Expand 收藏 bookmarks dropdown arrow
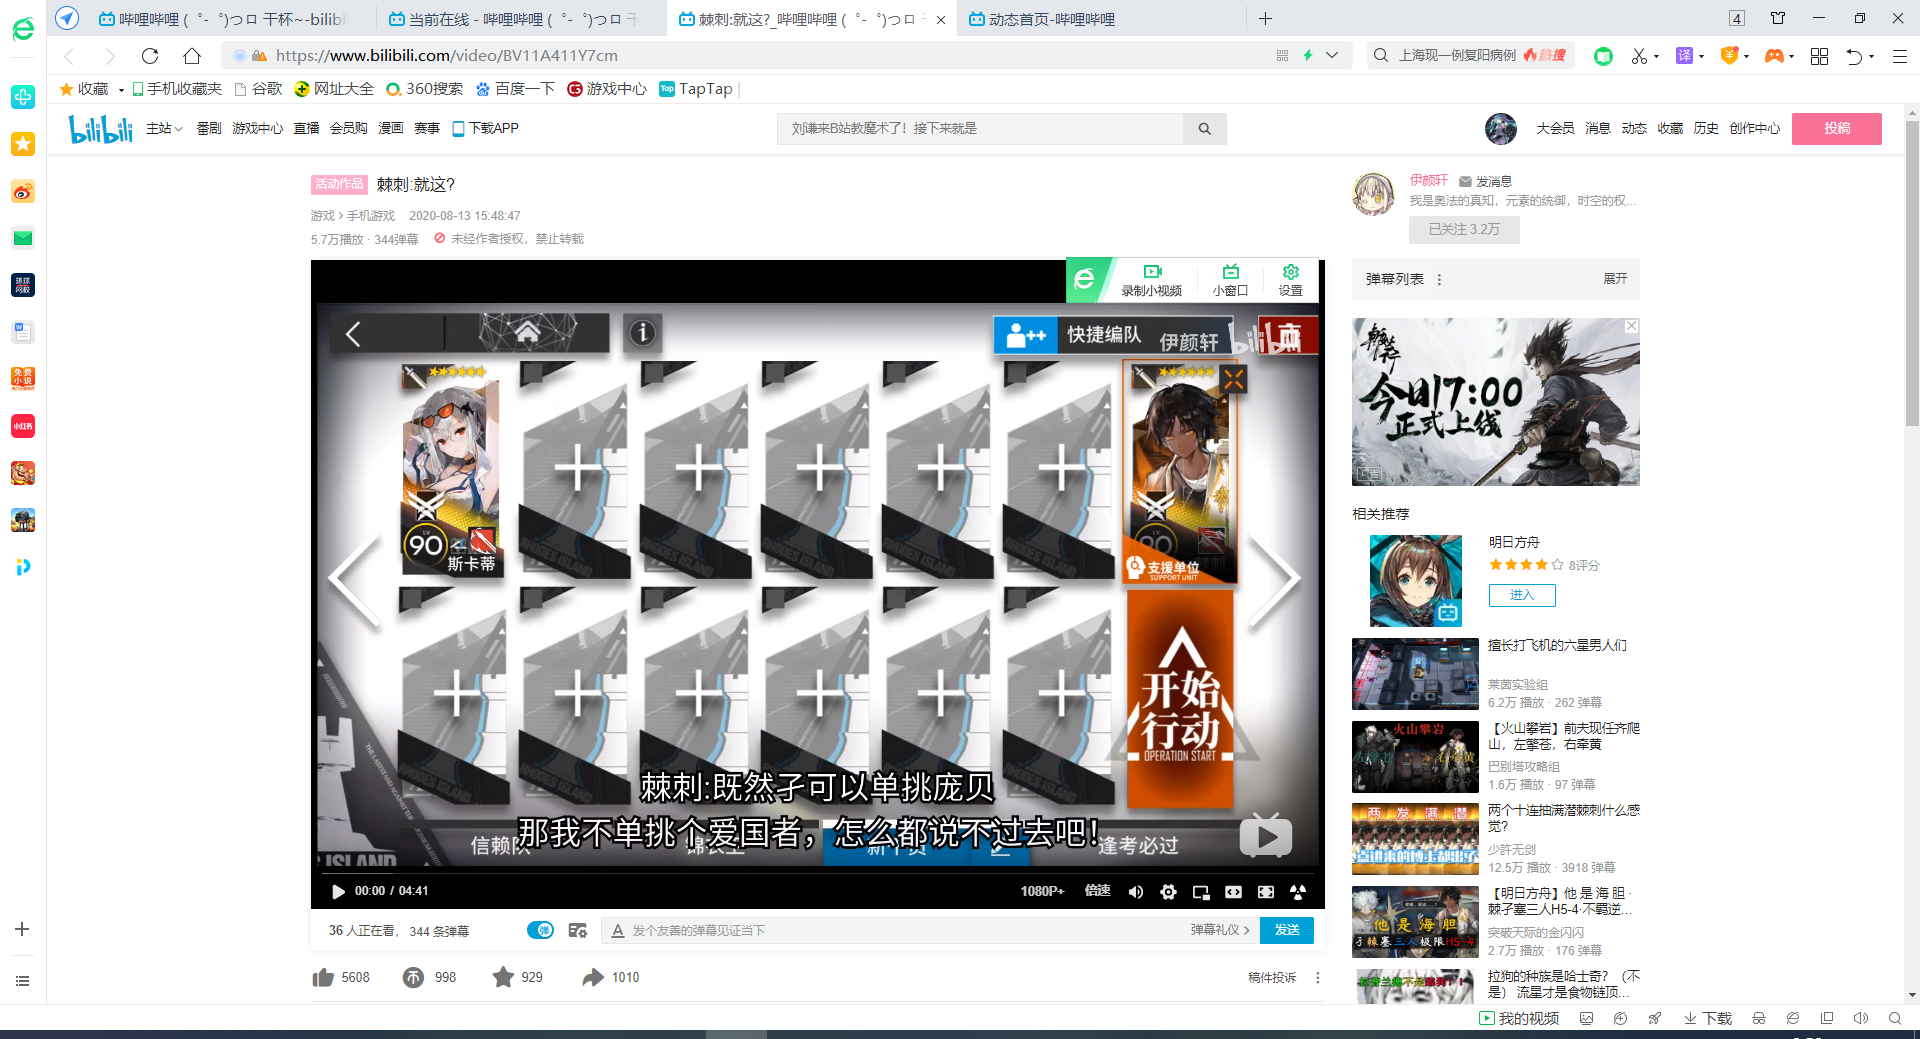The width and height of the screenshot is (1920, 1039). (x=121, y=90)
